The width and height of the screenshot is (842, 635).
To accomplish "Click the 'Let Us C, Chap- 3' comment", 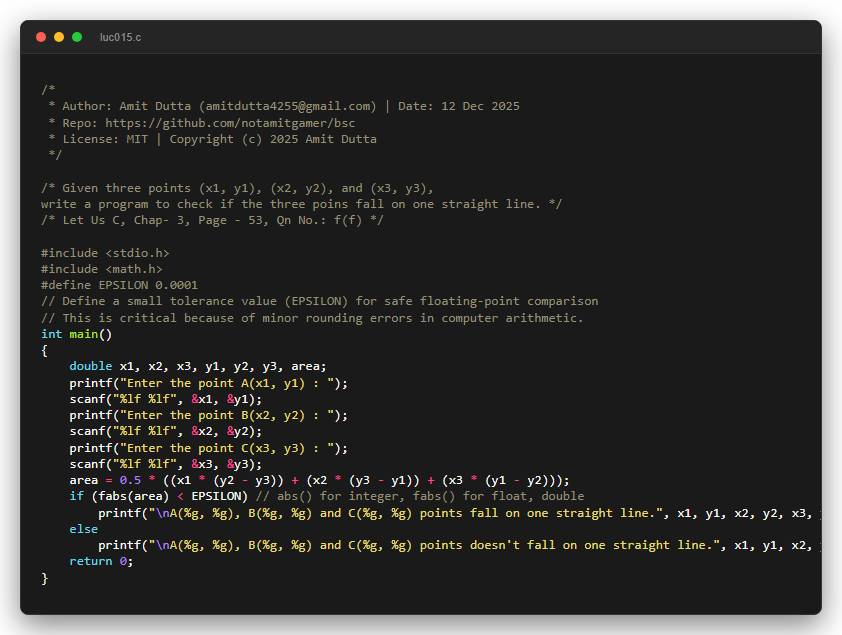I will click(x=212, y=221).
